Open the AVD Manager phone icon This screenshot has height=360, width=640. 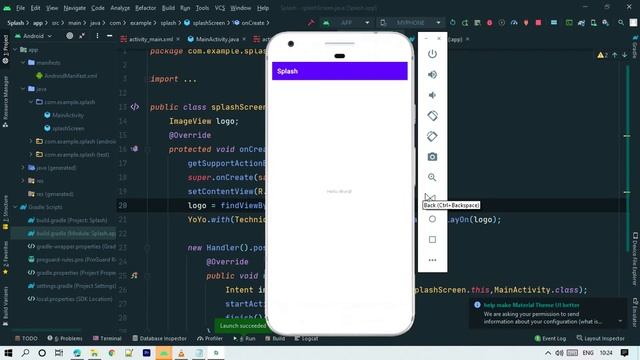tap(593, 23)
